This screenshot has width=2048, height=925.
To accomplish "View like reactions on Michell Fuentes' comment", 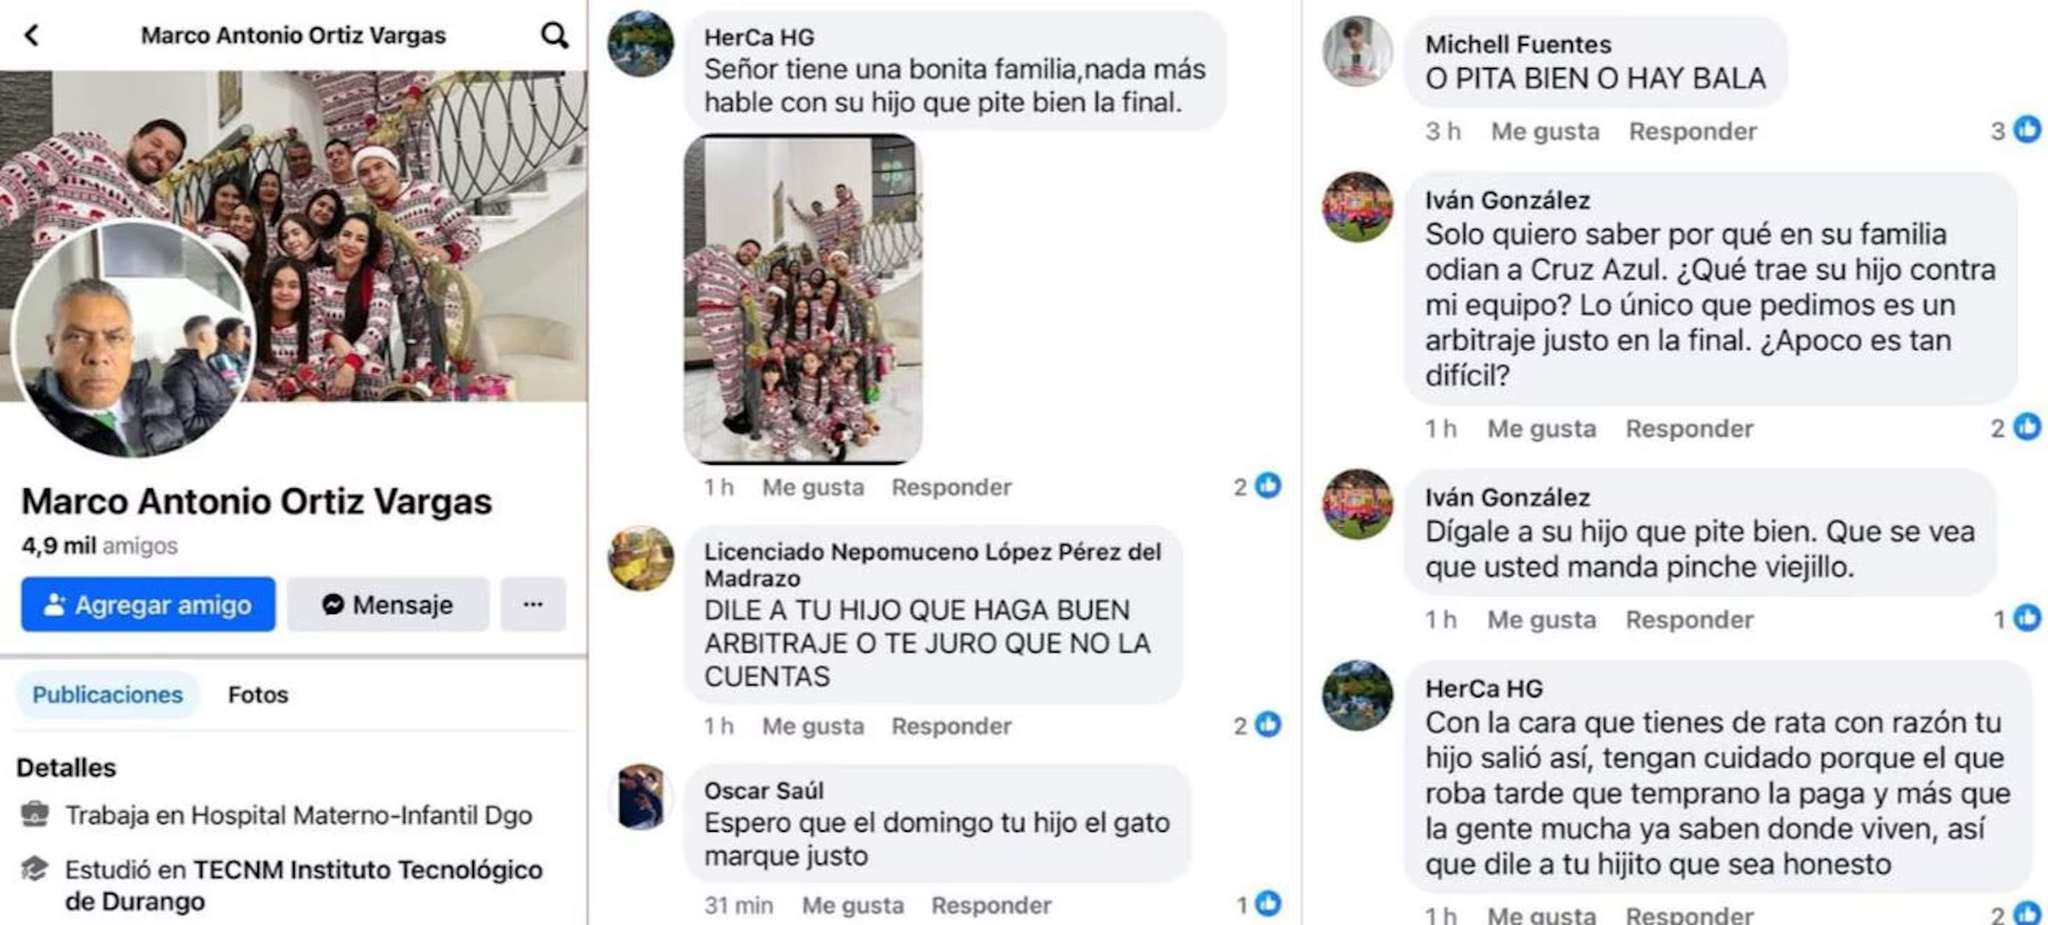I will click(x=2016, y=130).
